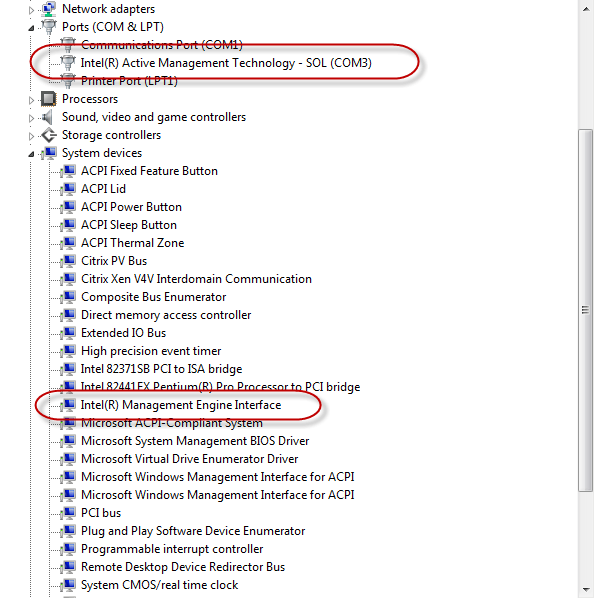The height and width of the screenshot is (598, 594).
Task: Expand the Storage controllers node
Action: tap(31, 136)
